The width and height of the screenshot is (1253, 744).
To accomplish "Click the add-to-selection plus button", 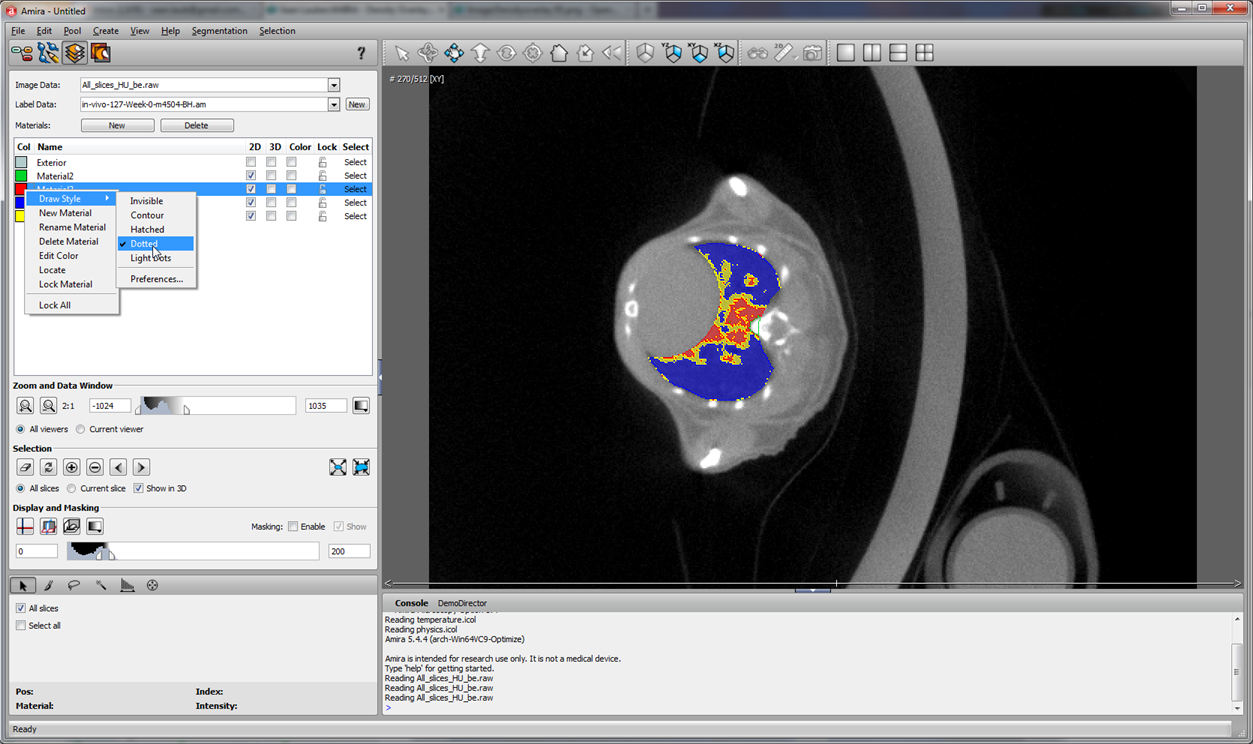I will [x=72, y=467].
